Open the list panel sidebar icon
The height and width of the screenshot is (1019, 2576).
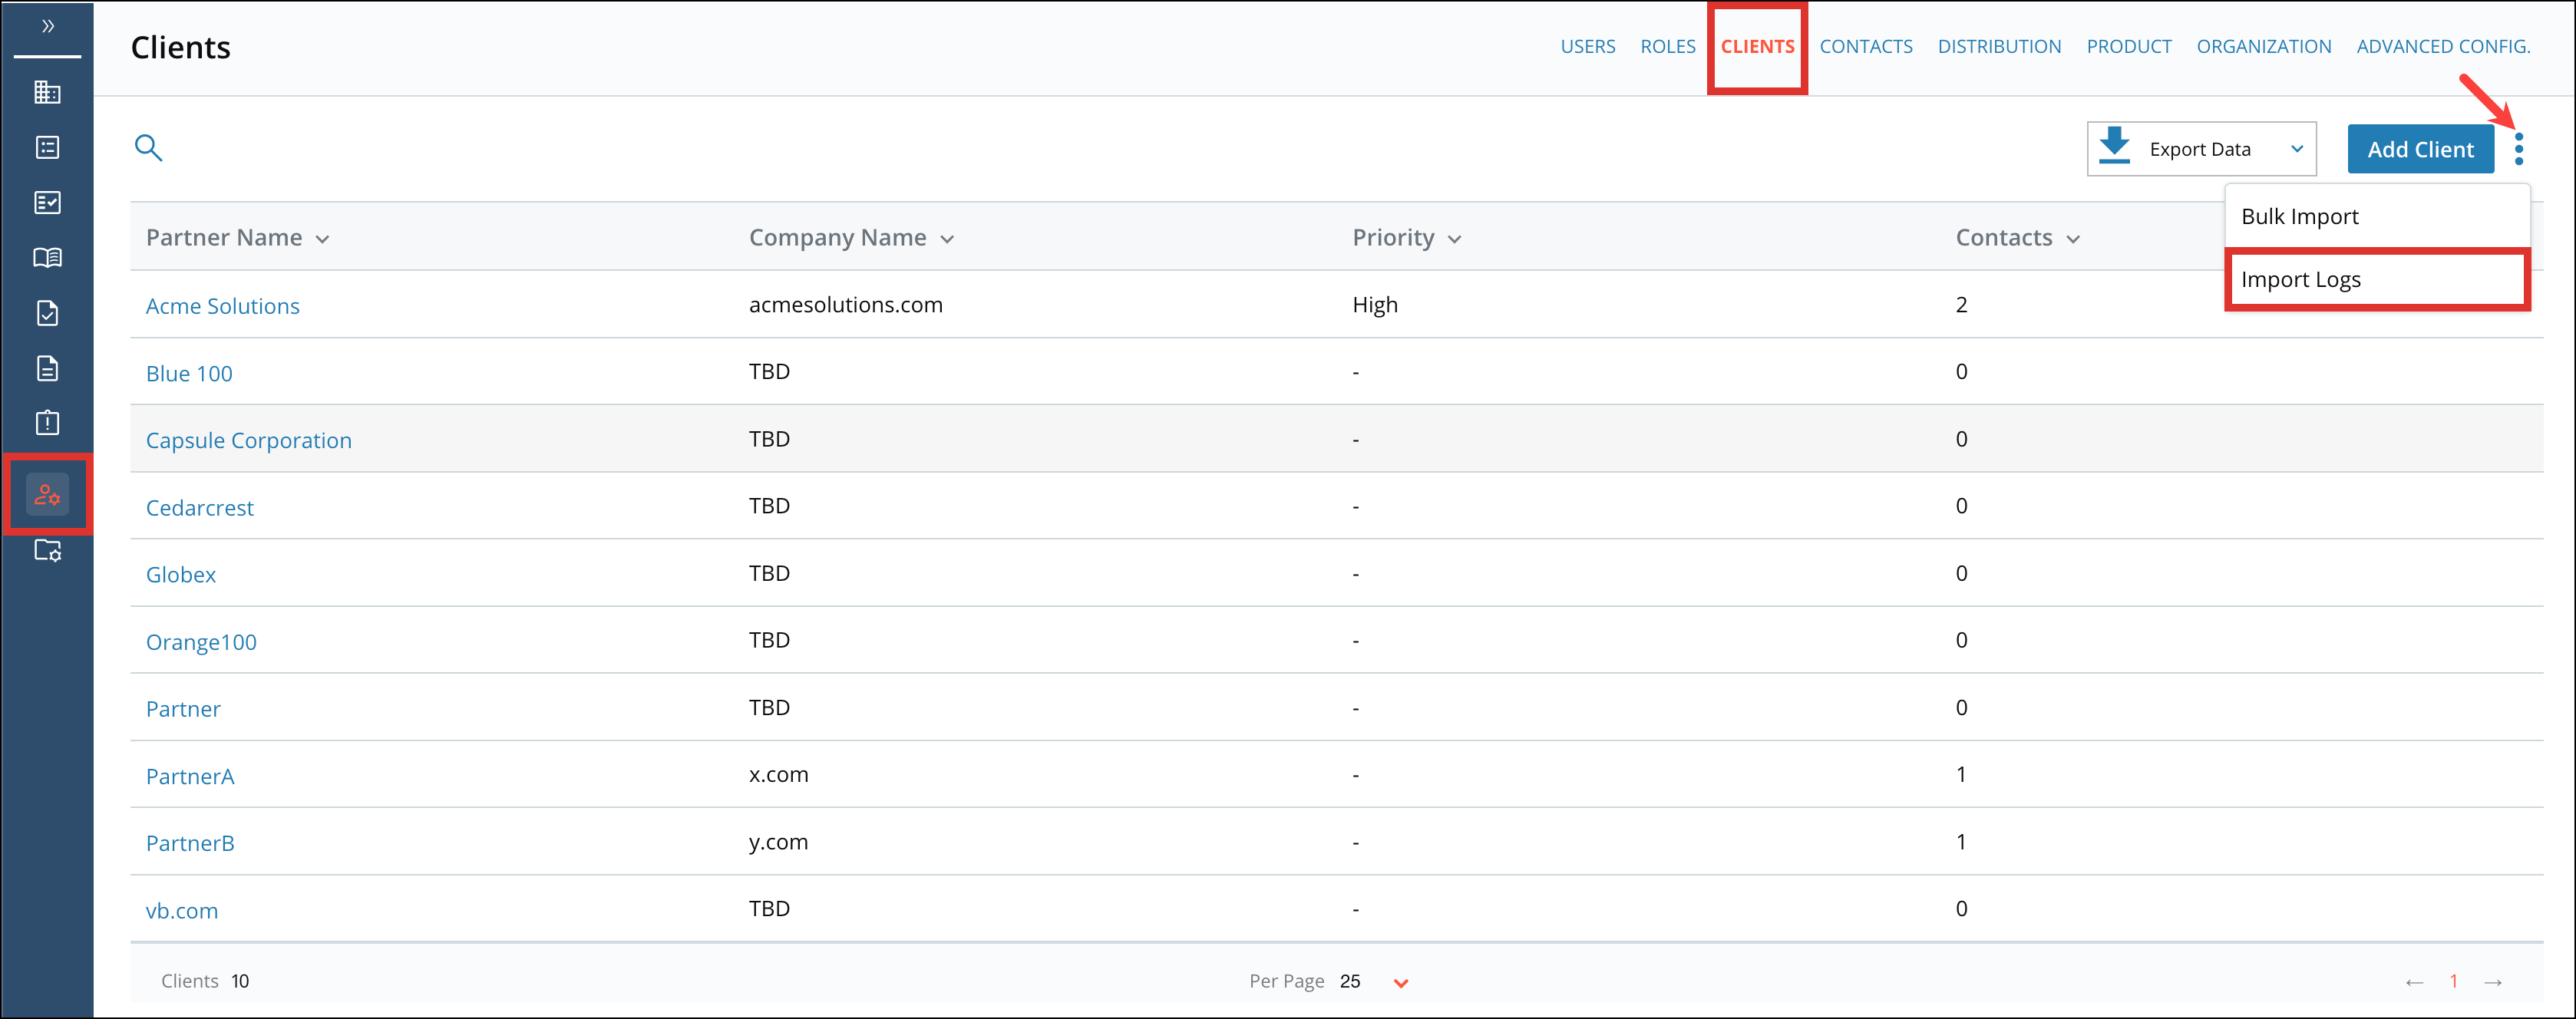(47, 148)
